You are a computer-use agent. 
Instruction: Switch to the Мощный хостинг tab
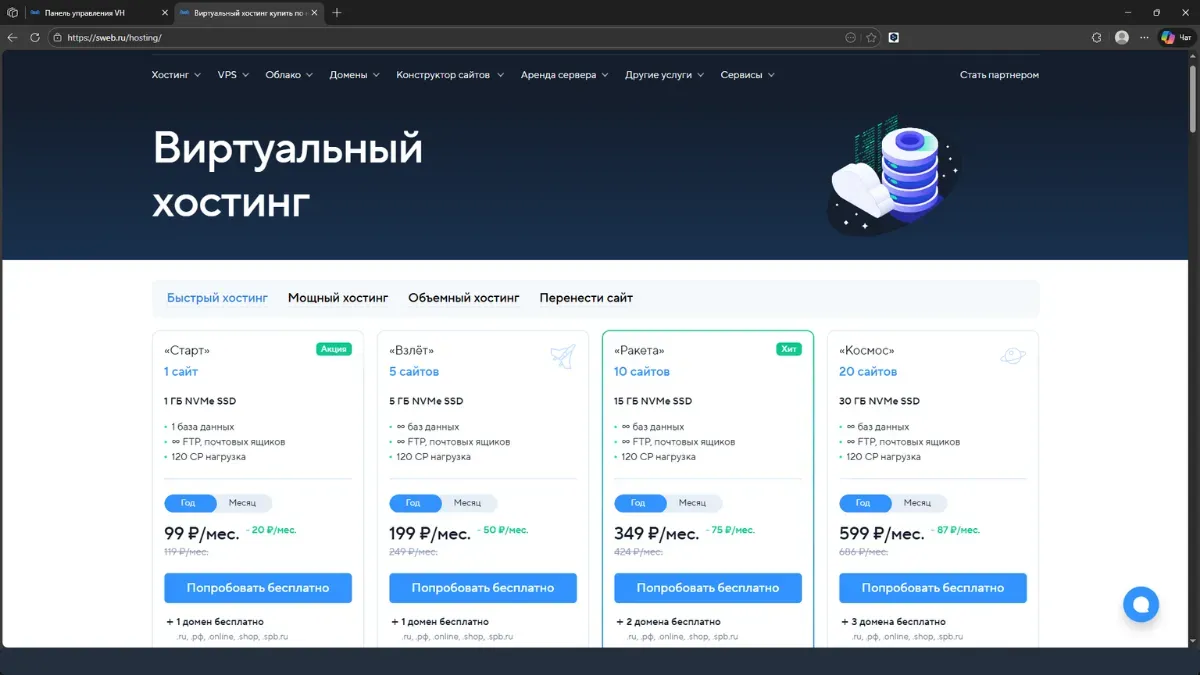pos(338,297)
